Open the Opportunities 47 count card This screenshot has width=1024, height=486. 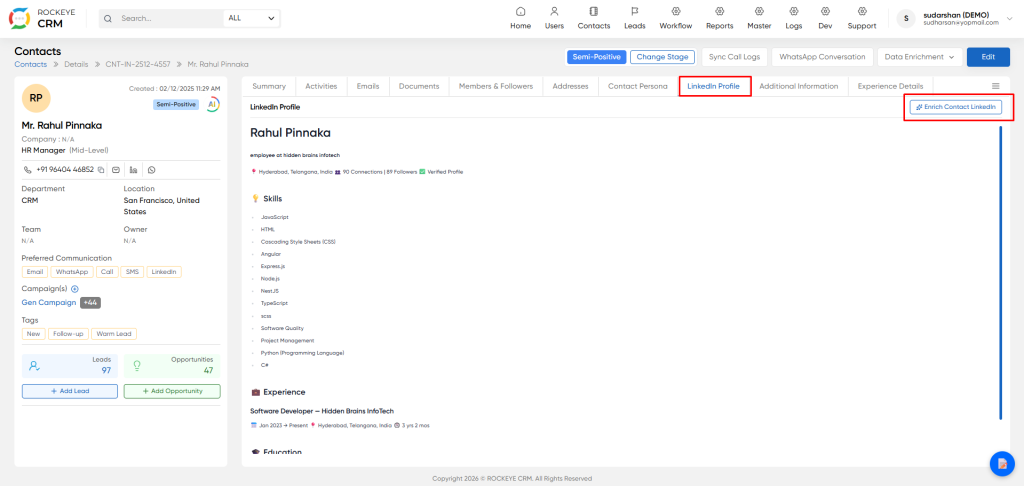(x=172, y=366)
